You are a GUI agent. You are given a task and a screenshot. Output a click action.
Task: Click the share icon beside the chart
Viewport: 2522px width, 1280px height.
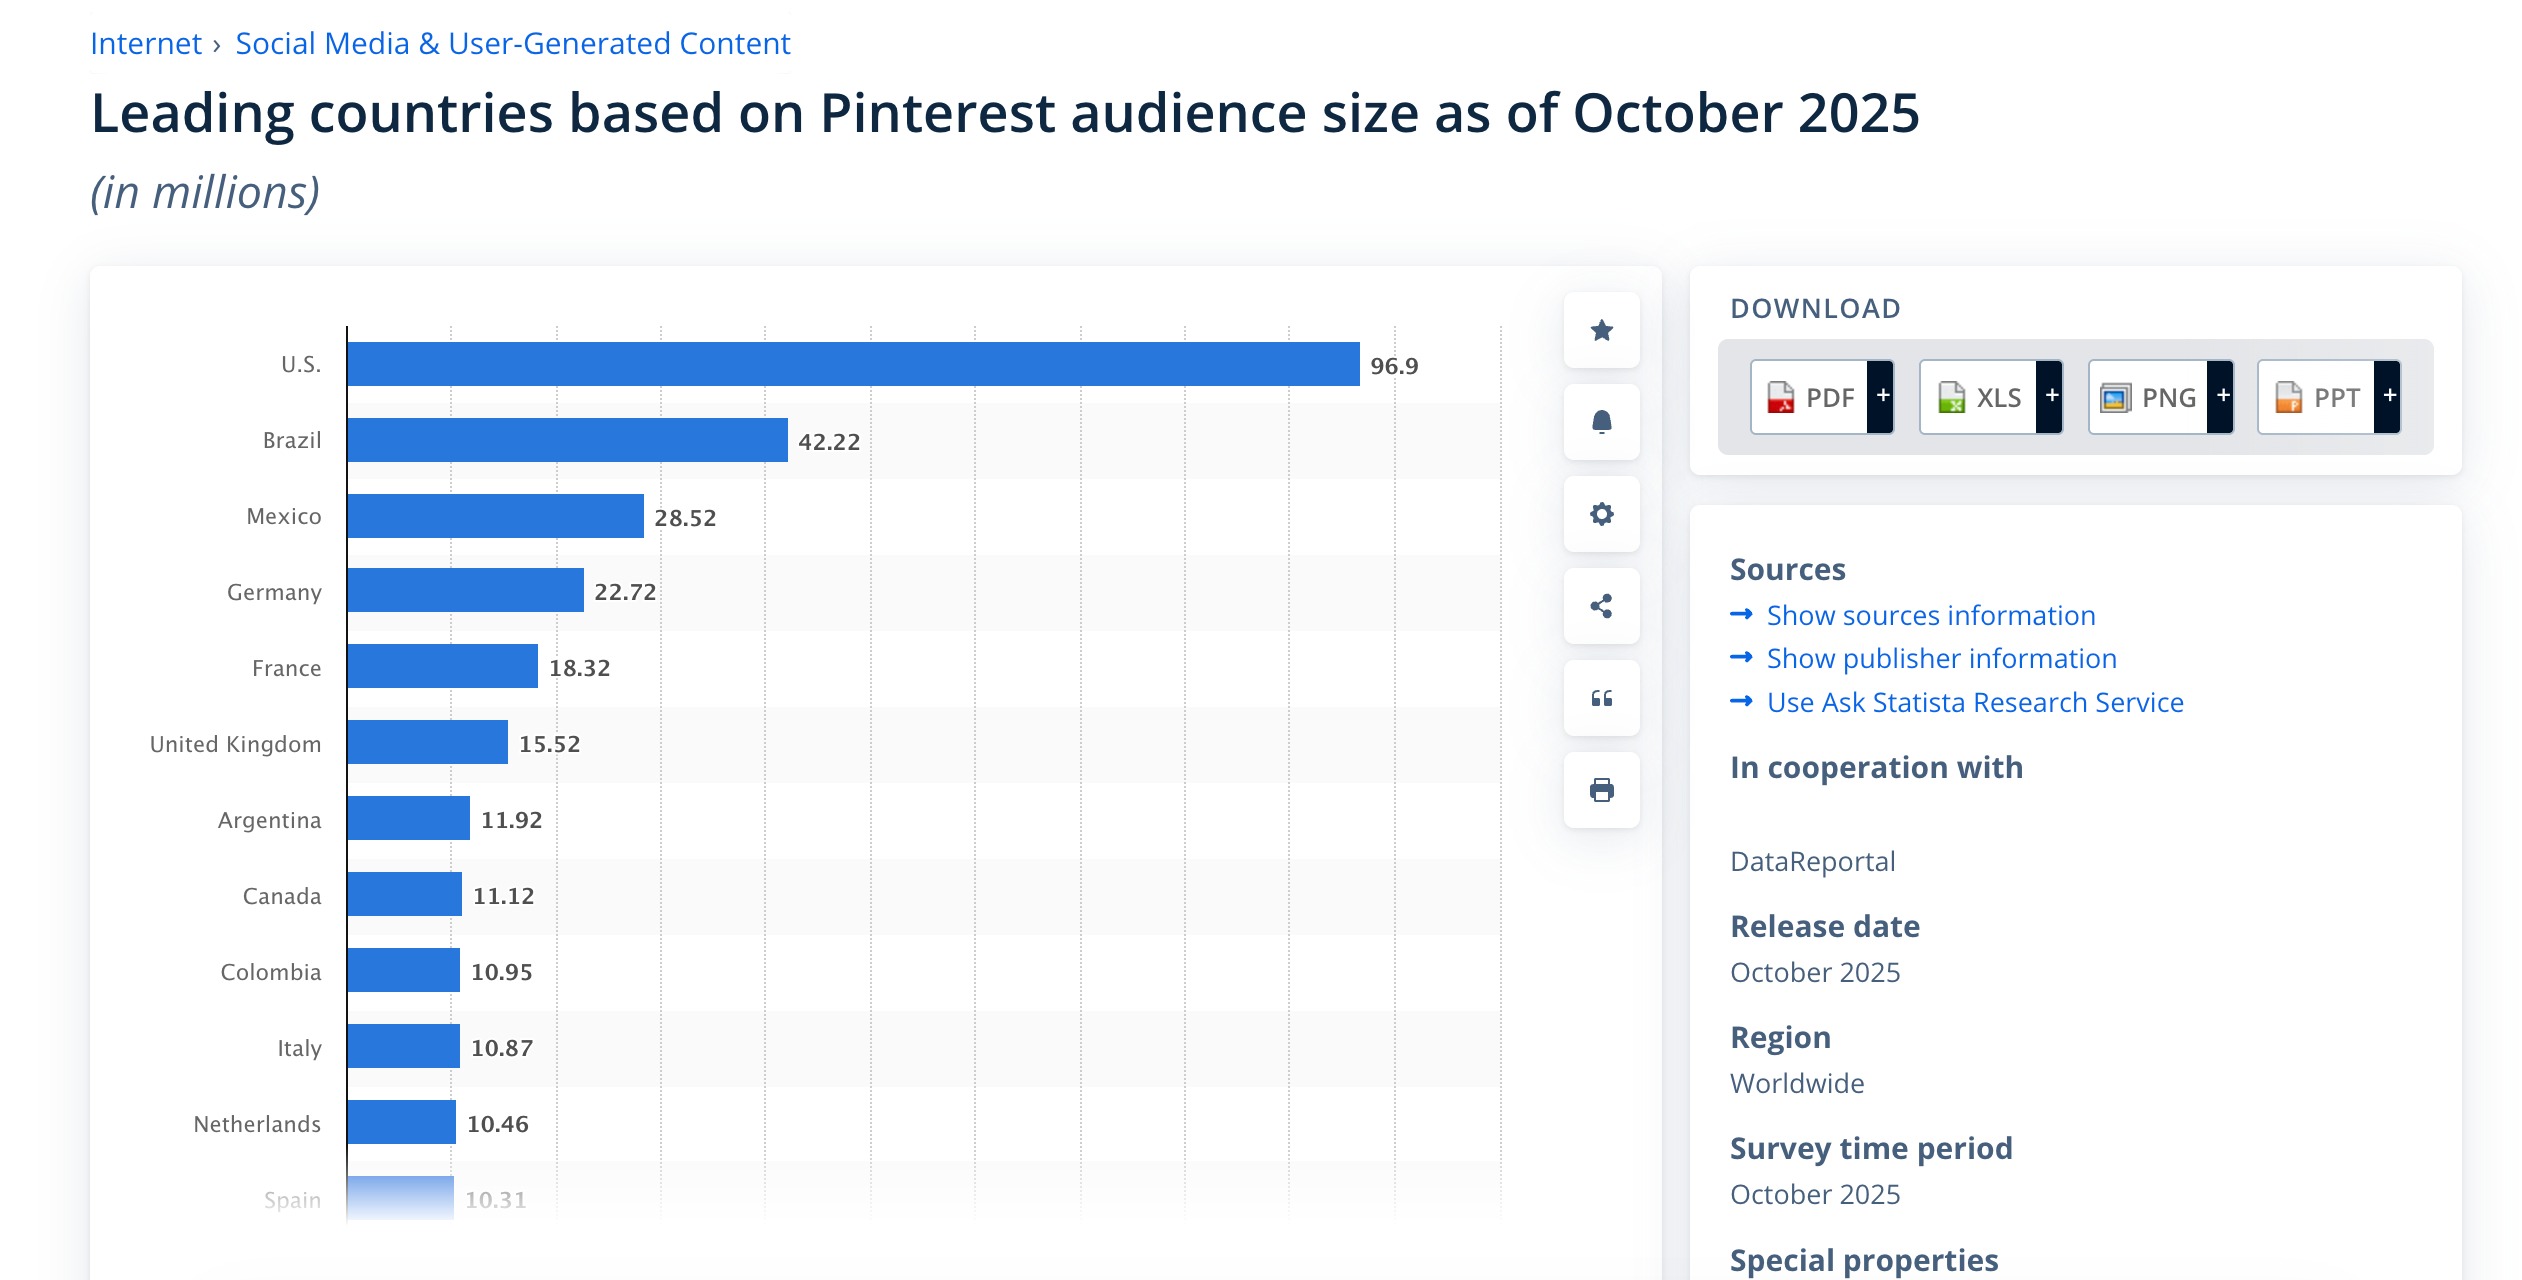pos(1601,605)
